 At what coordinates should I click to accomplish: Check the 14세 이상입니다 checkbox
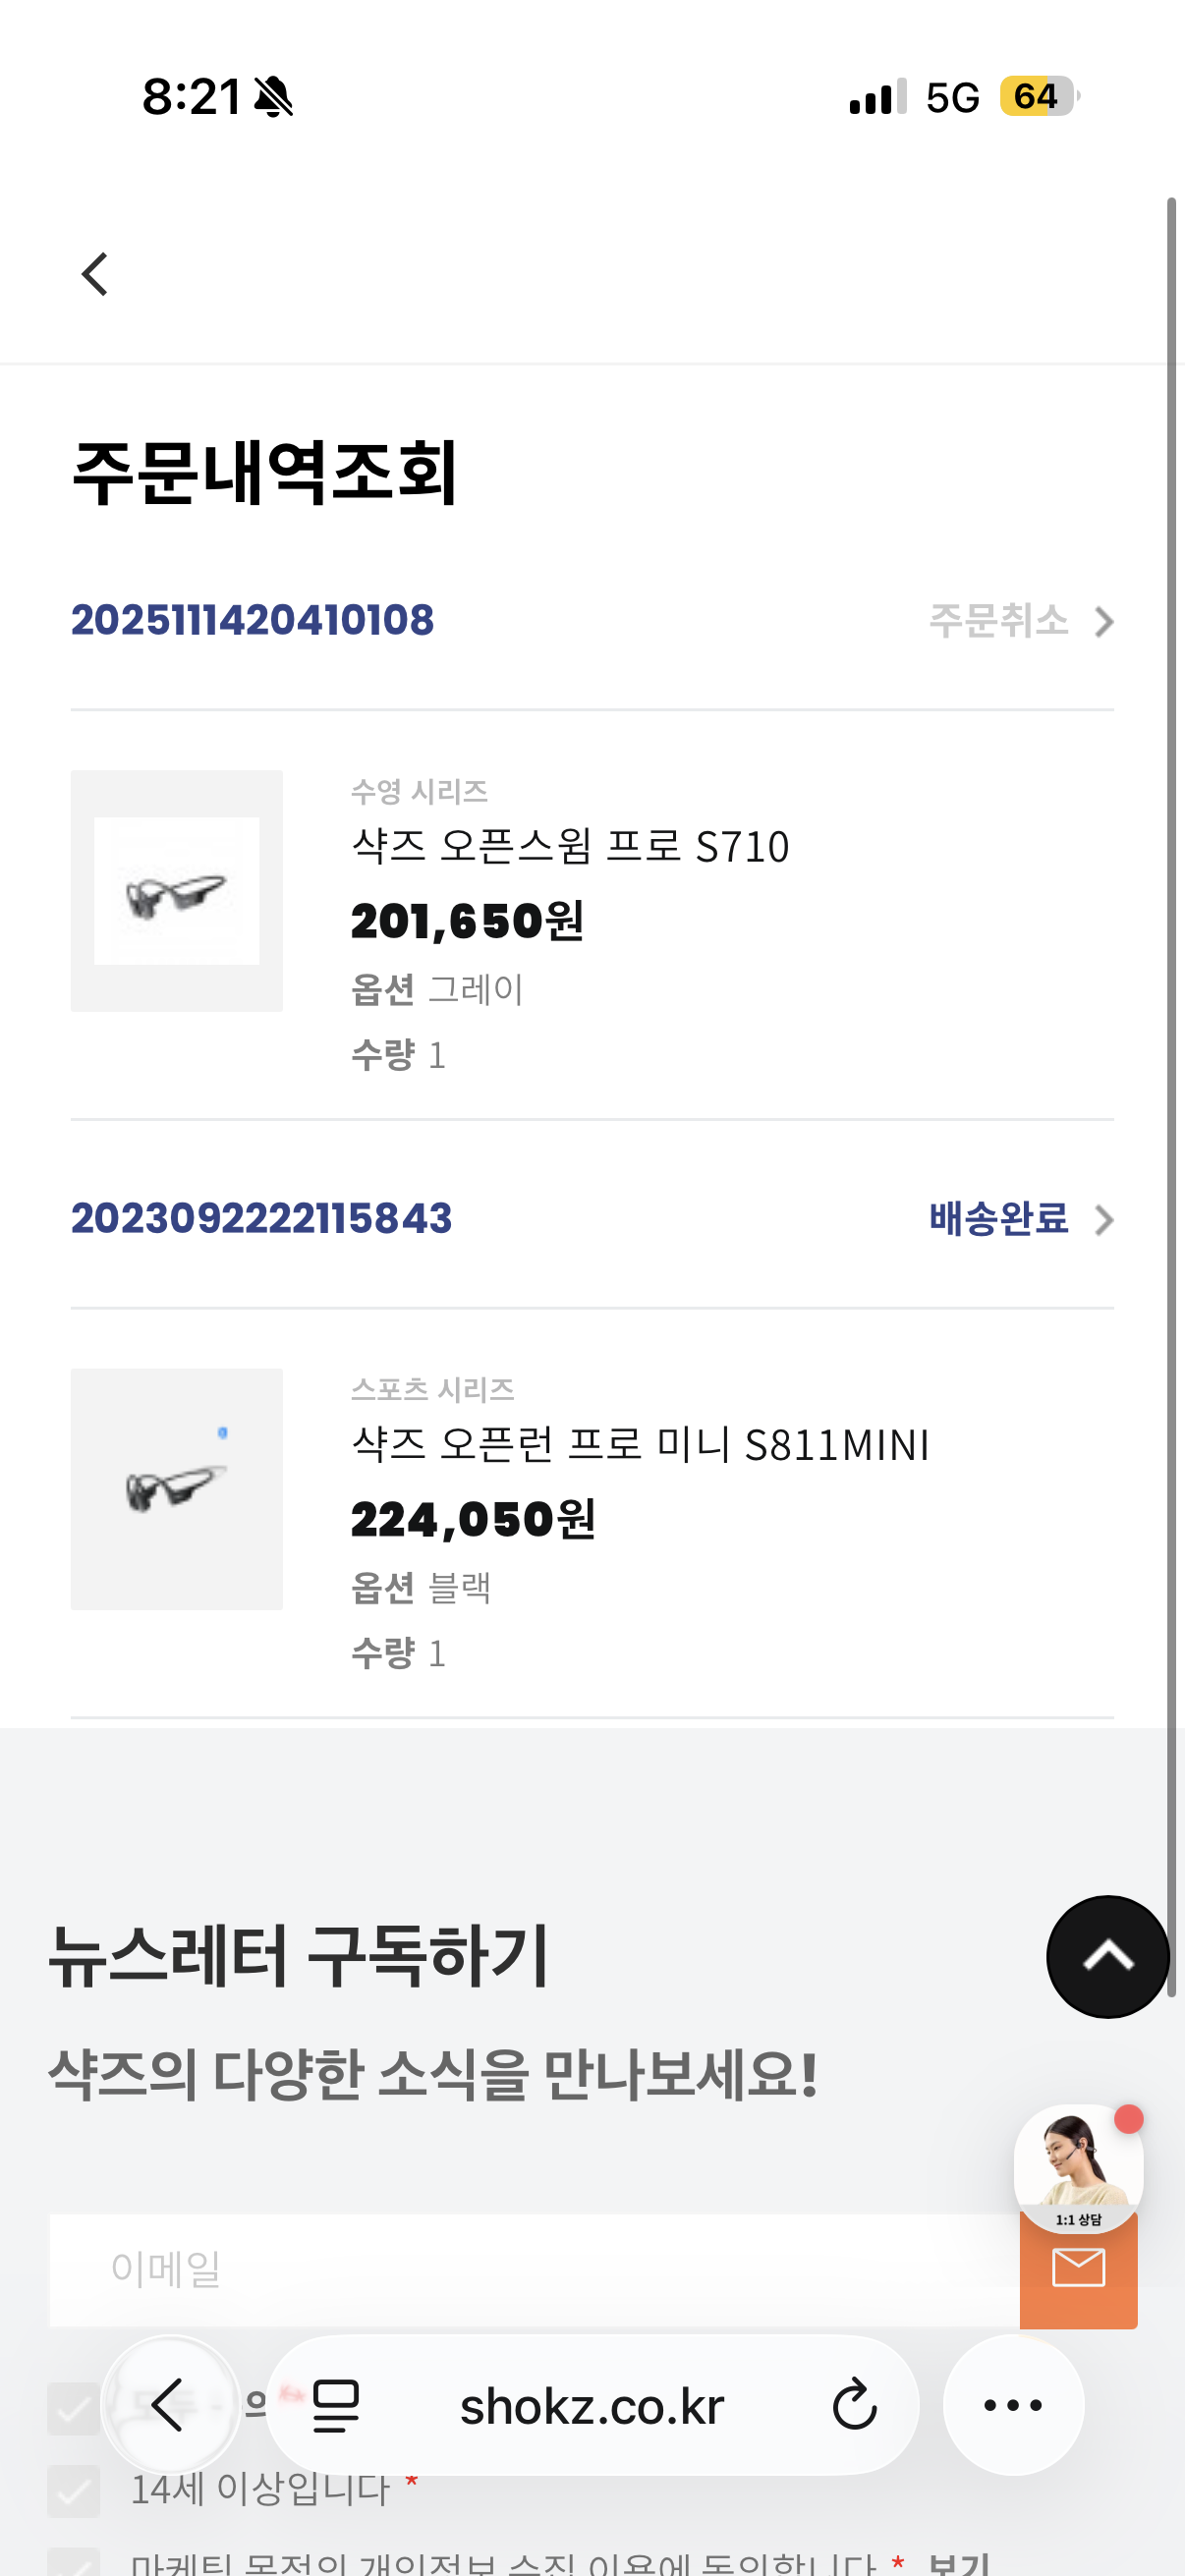point(74,2490)
